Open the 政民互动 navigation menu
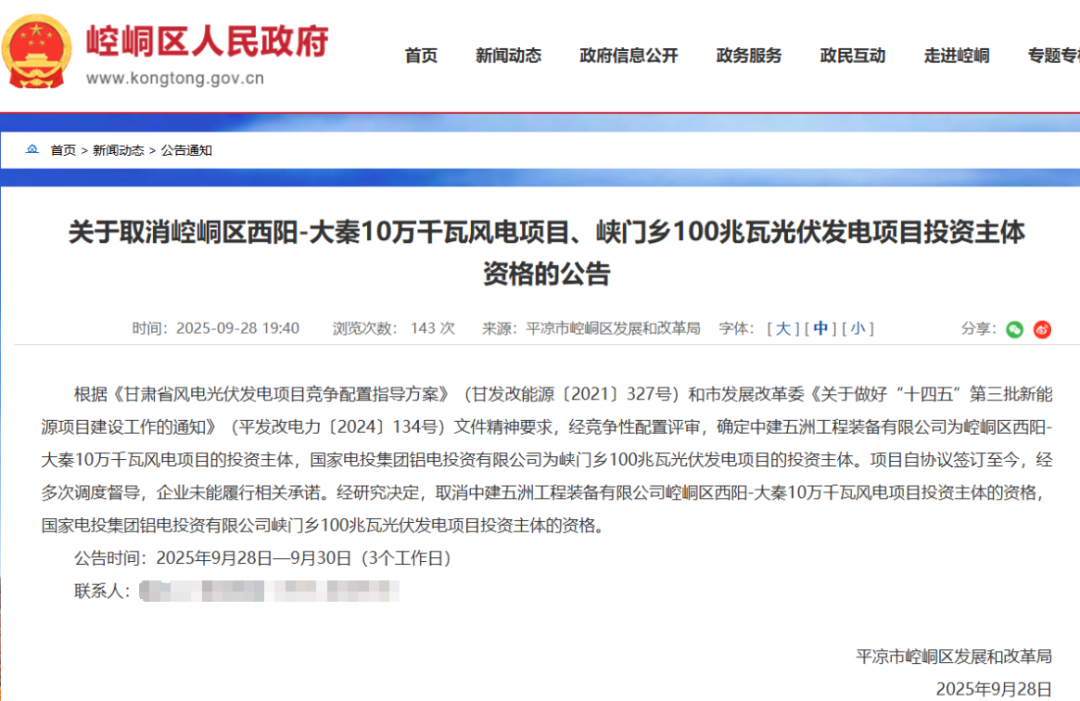1080x701 pixels. coord(852,56)
